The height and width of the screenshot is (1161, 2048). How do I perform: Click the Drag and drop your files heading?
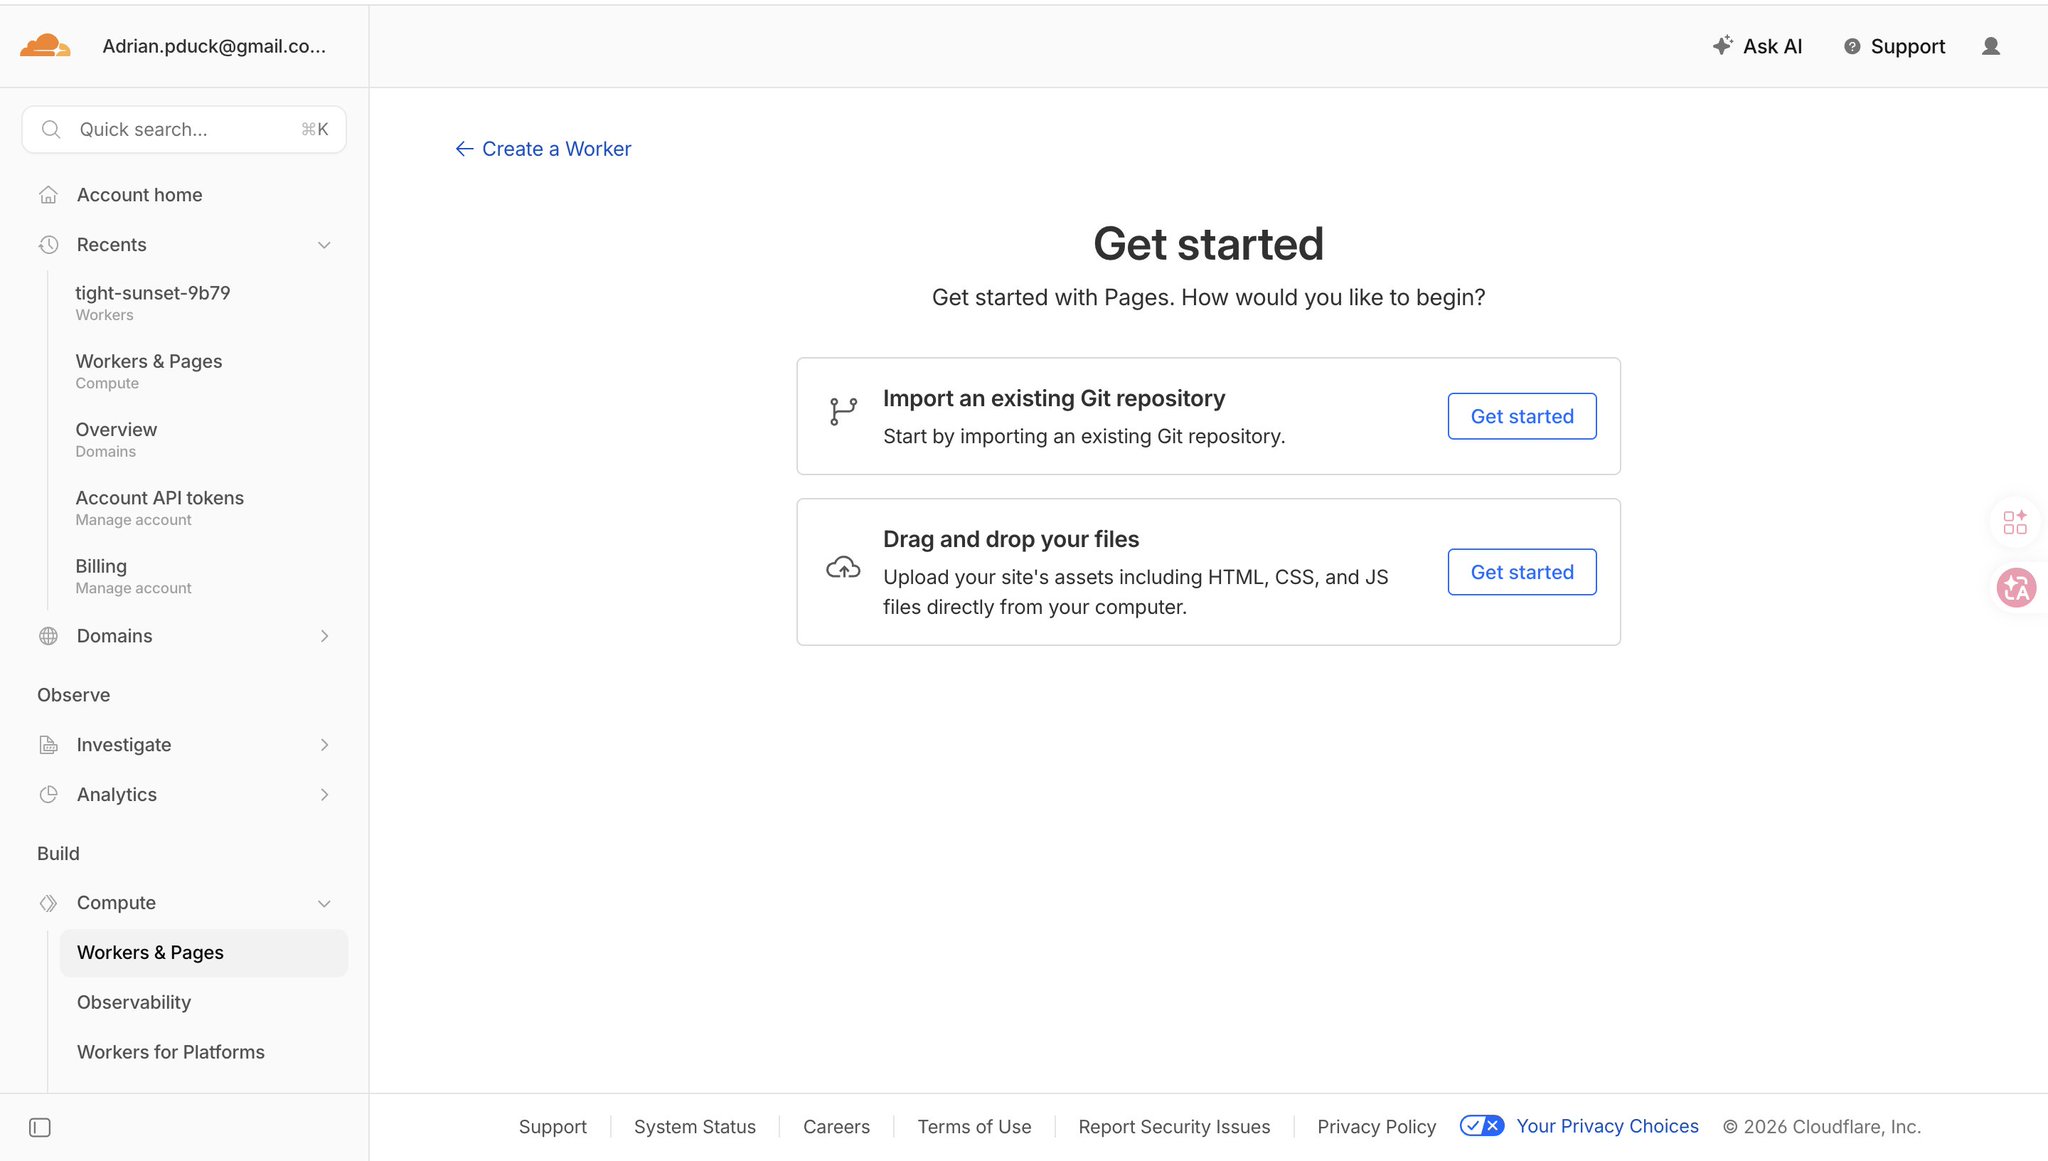1010,539
